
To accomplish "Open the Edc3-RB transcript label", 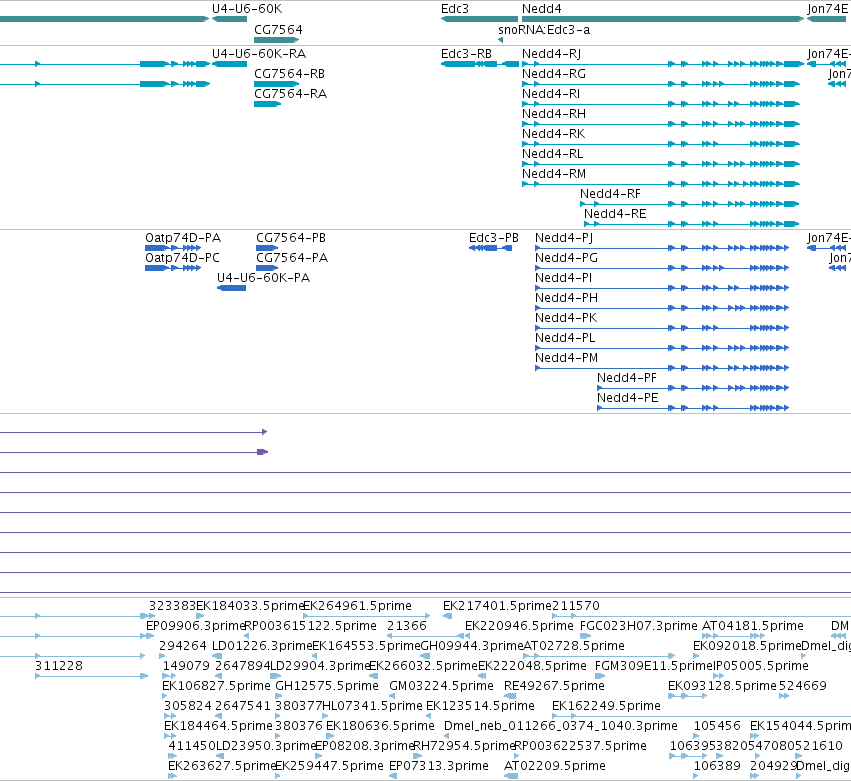I will click(x=466, y=54).
